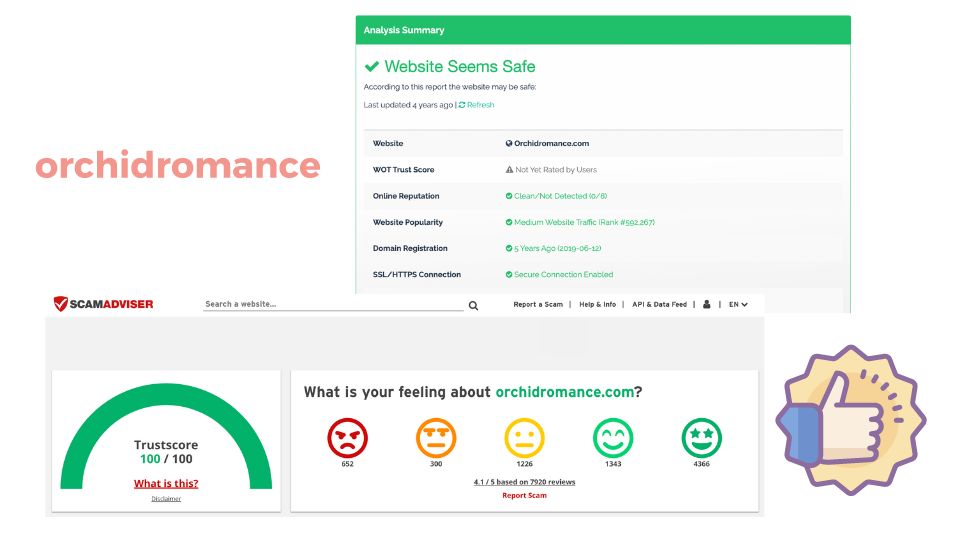Screen dimensions: 960x540
Task: Pick the green smiling face rating
Action: (x=613, y=437)
